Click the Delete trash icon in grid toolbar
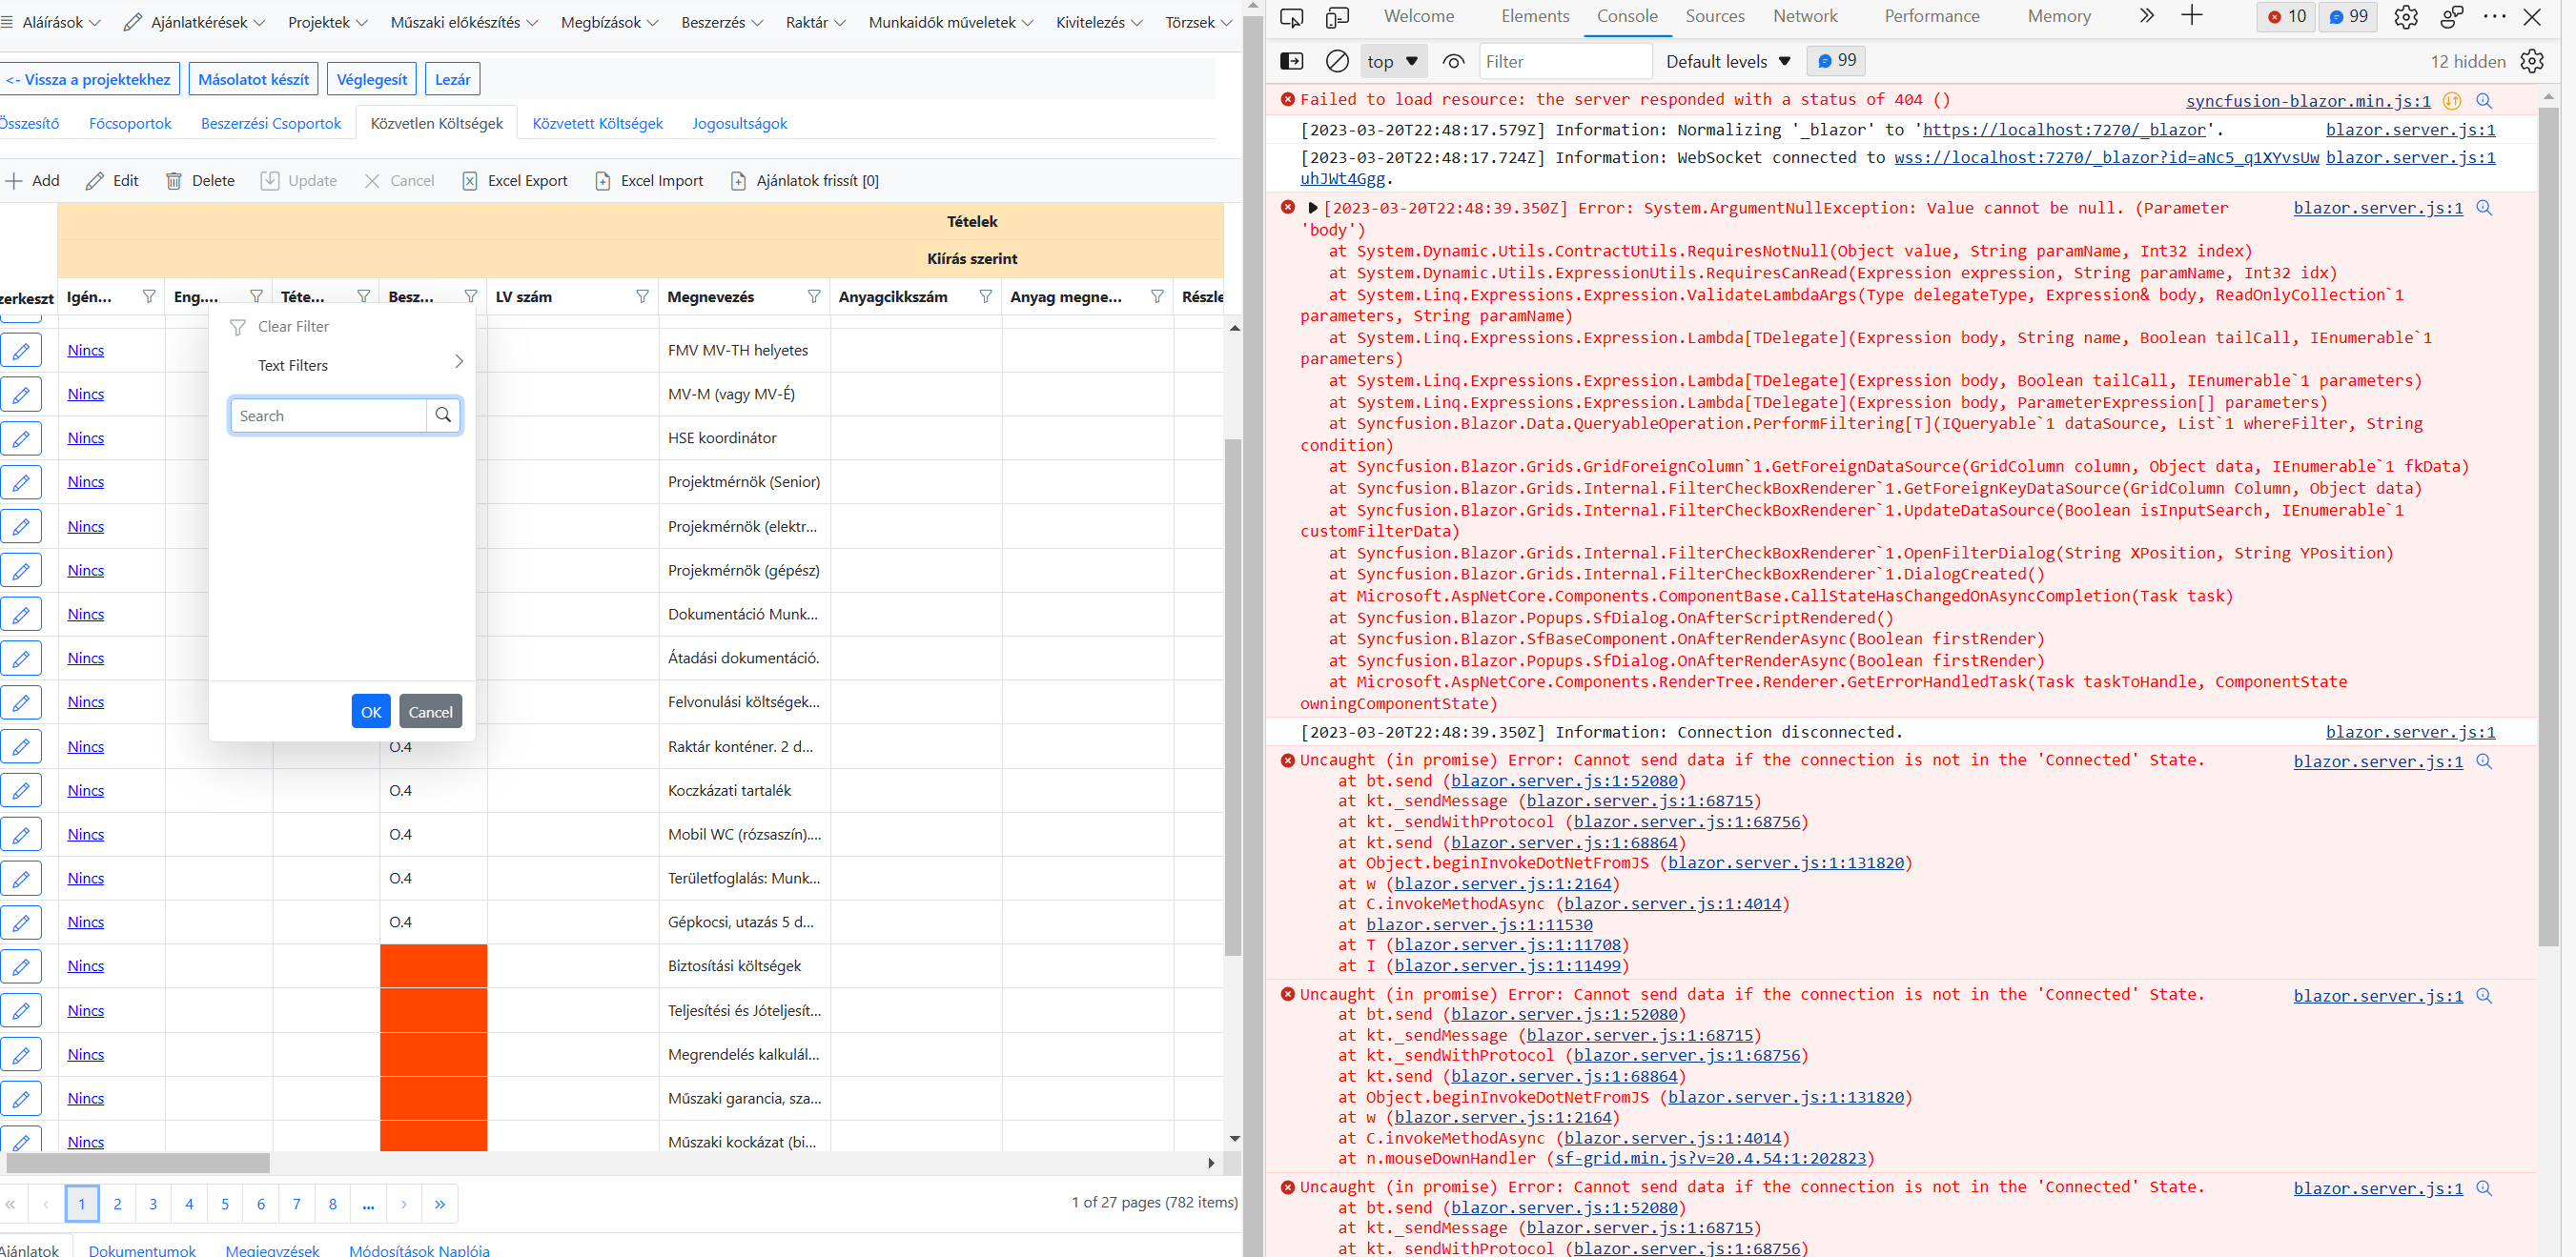The width and height of the screenshot is (2576, 1257). tap(174, 181)
